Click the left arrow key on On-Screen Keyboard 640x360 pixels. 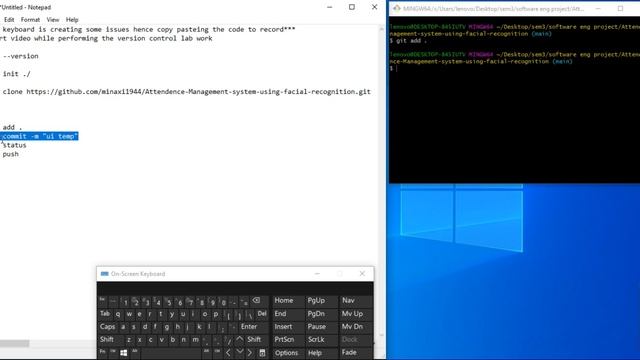pyautogui.click(x=228, y=353)
